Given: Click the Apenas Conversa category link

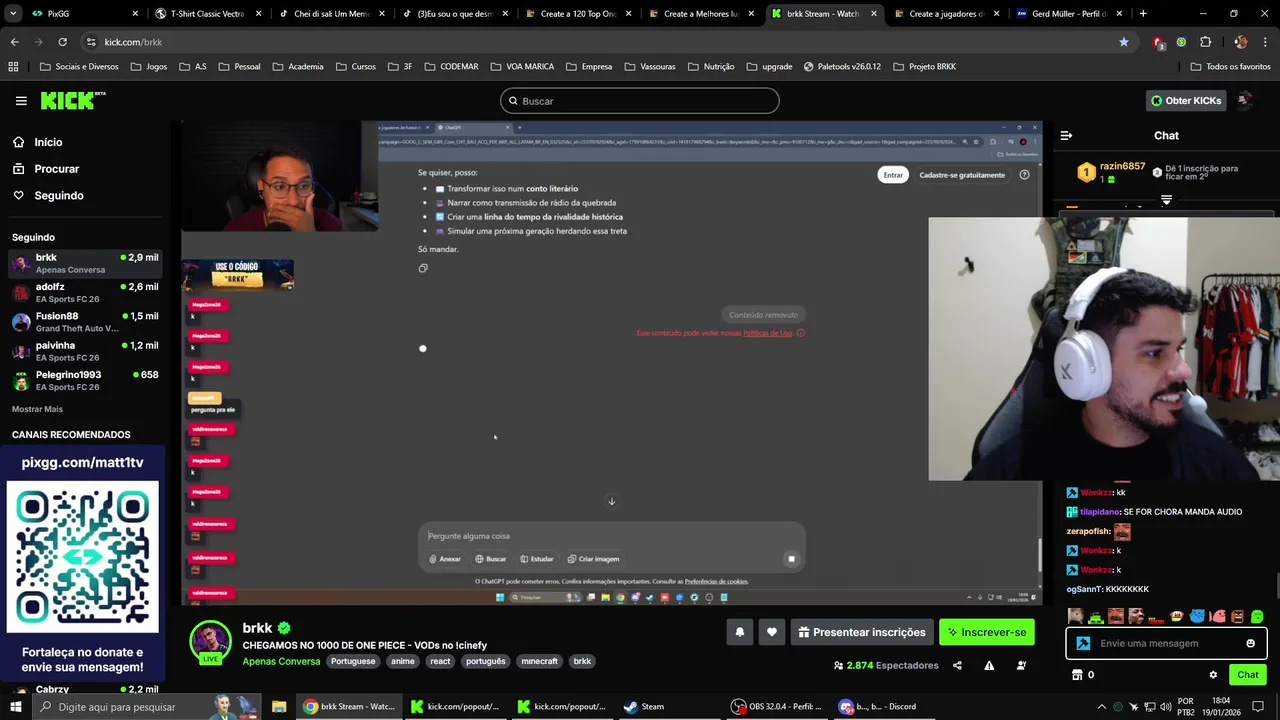Looking at the screenshot, I should [x=281, y=661].
